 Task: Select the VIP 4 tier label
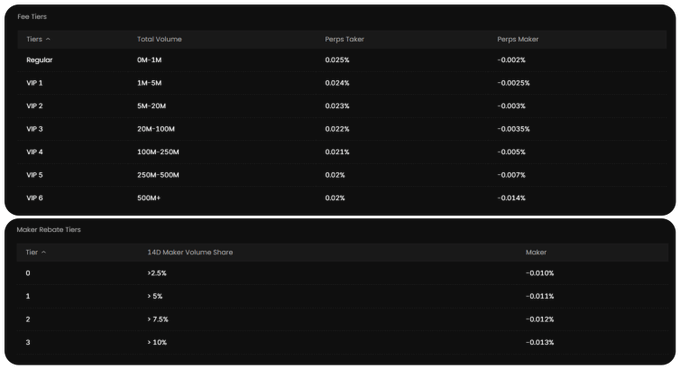pos(35,152)
